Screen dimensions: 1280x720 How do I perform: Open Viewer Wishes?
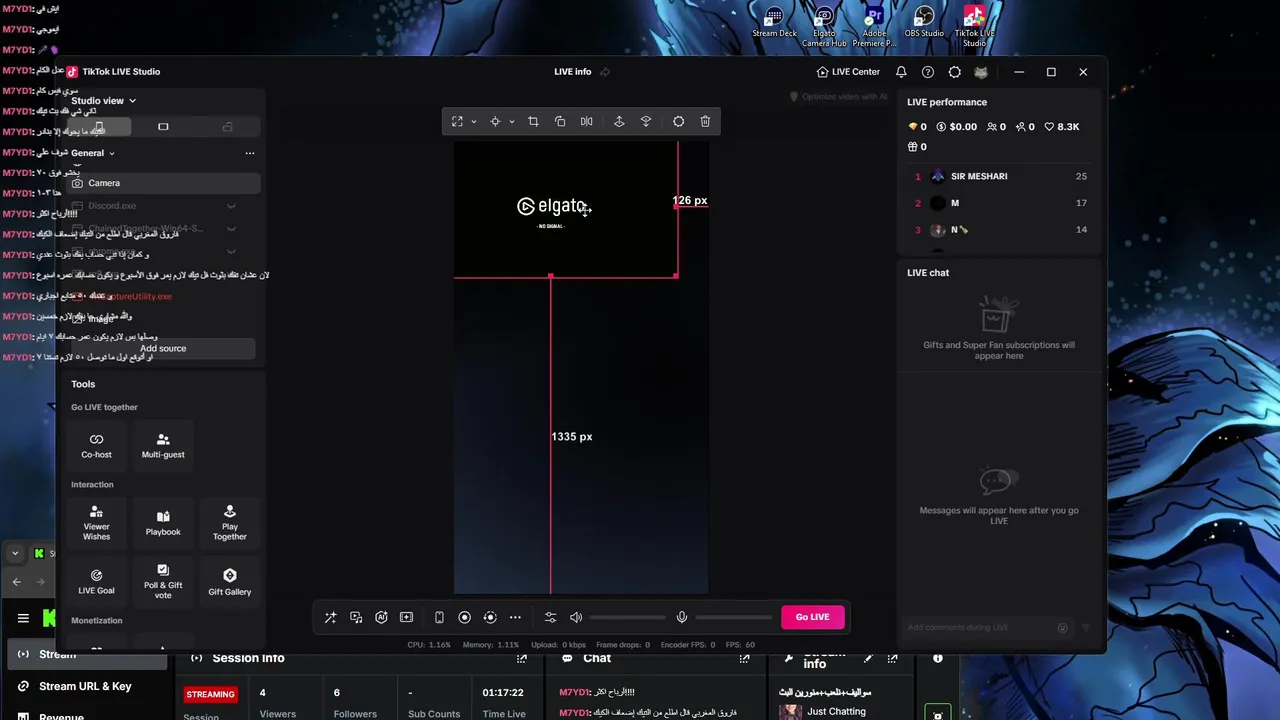click(x=96, y=523)
